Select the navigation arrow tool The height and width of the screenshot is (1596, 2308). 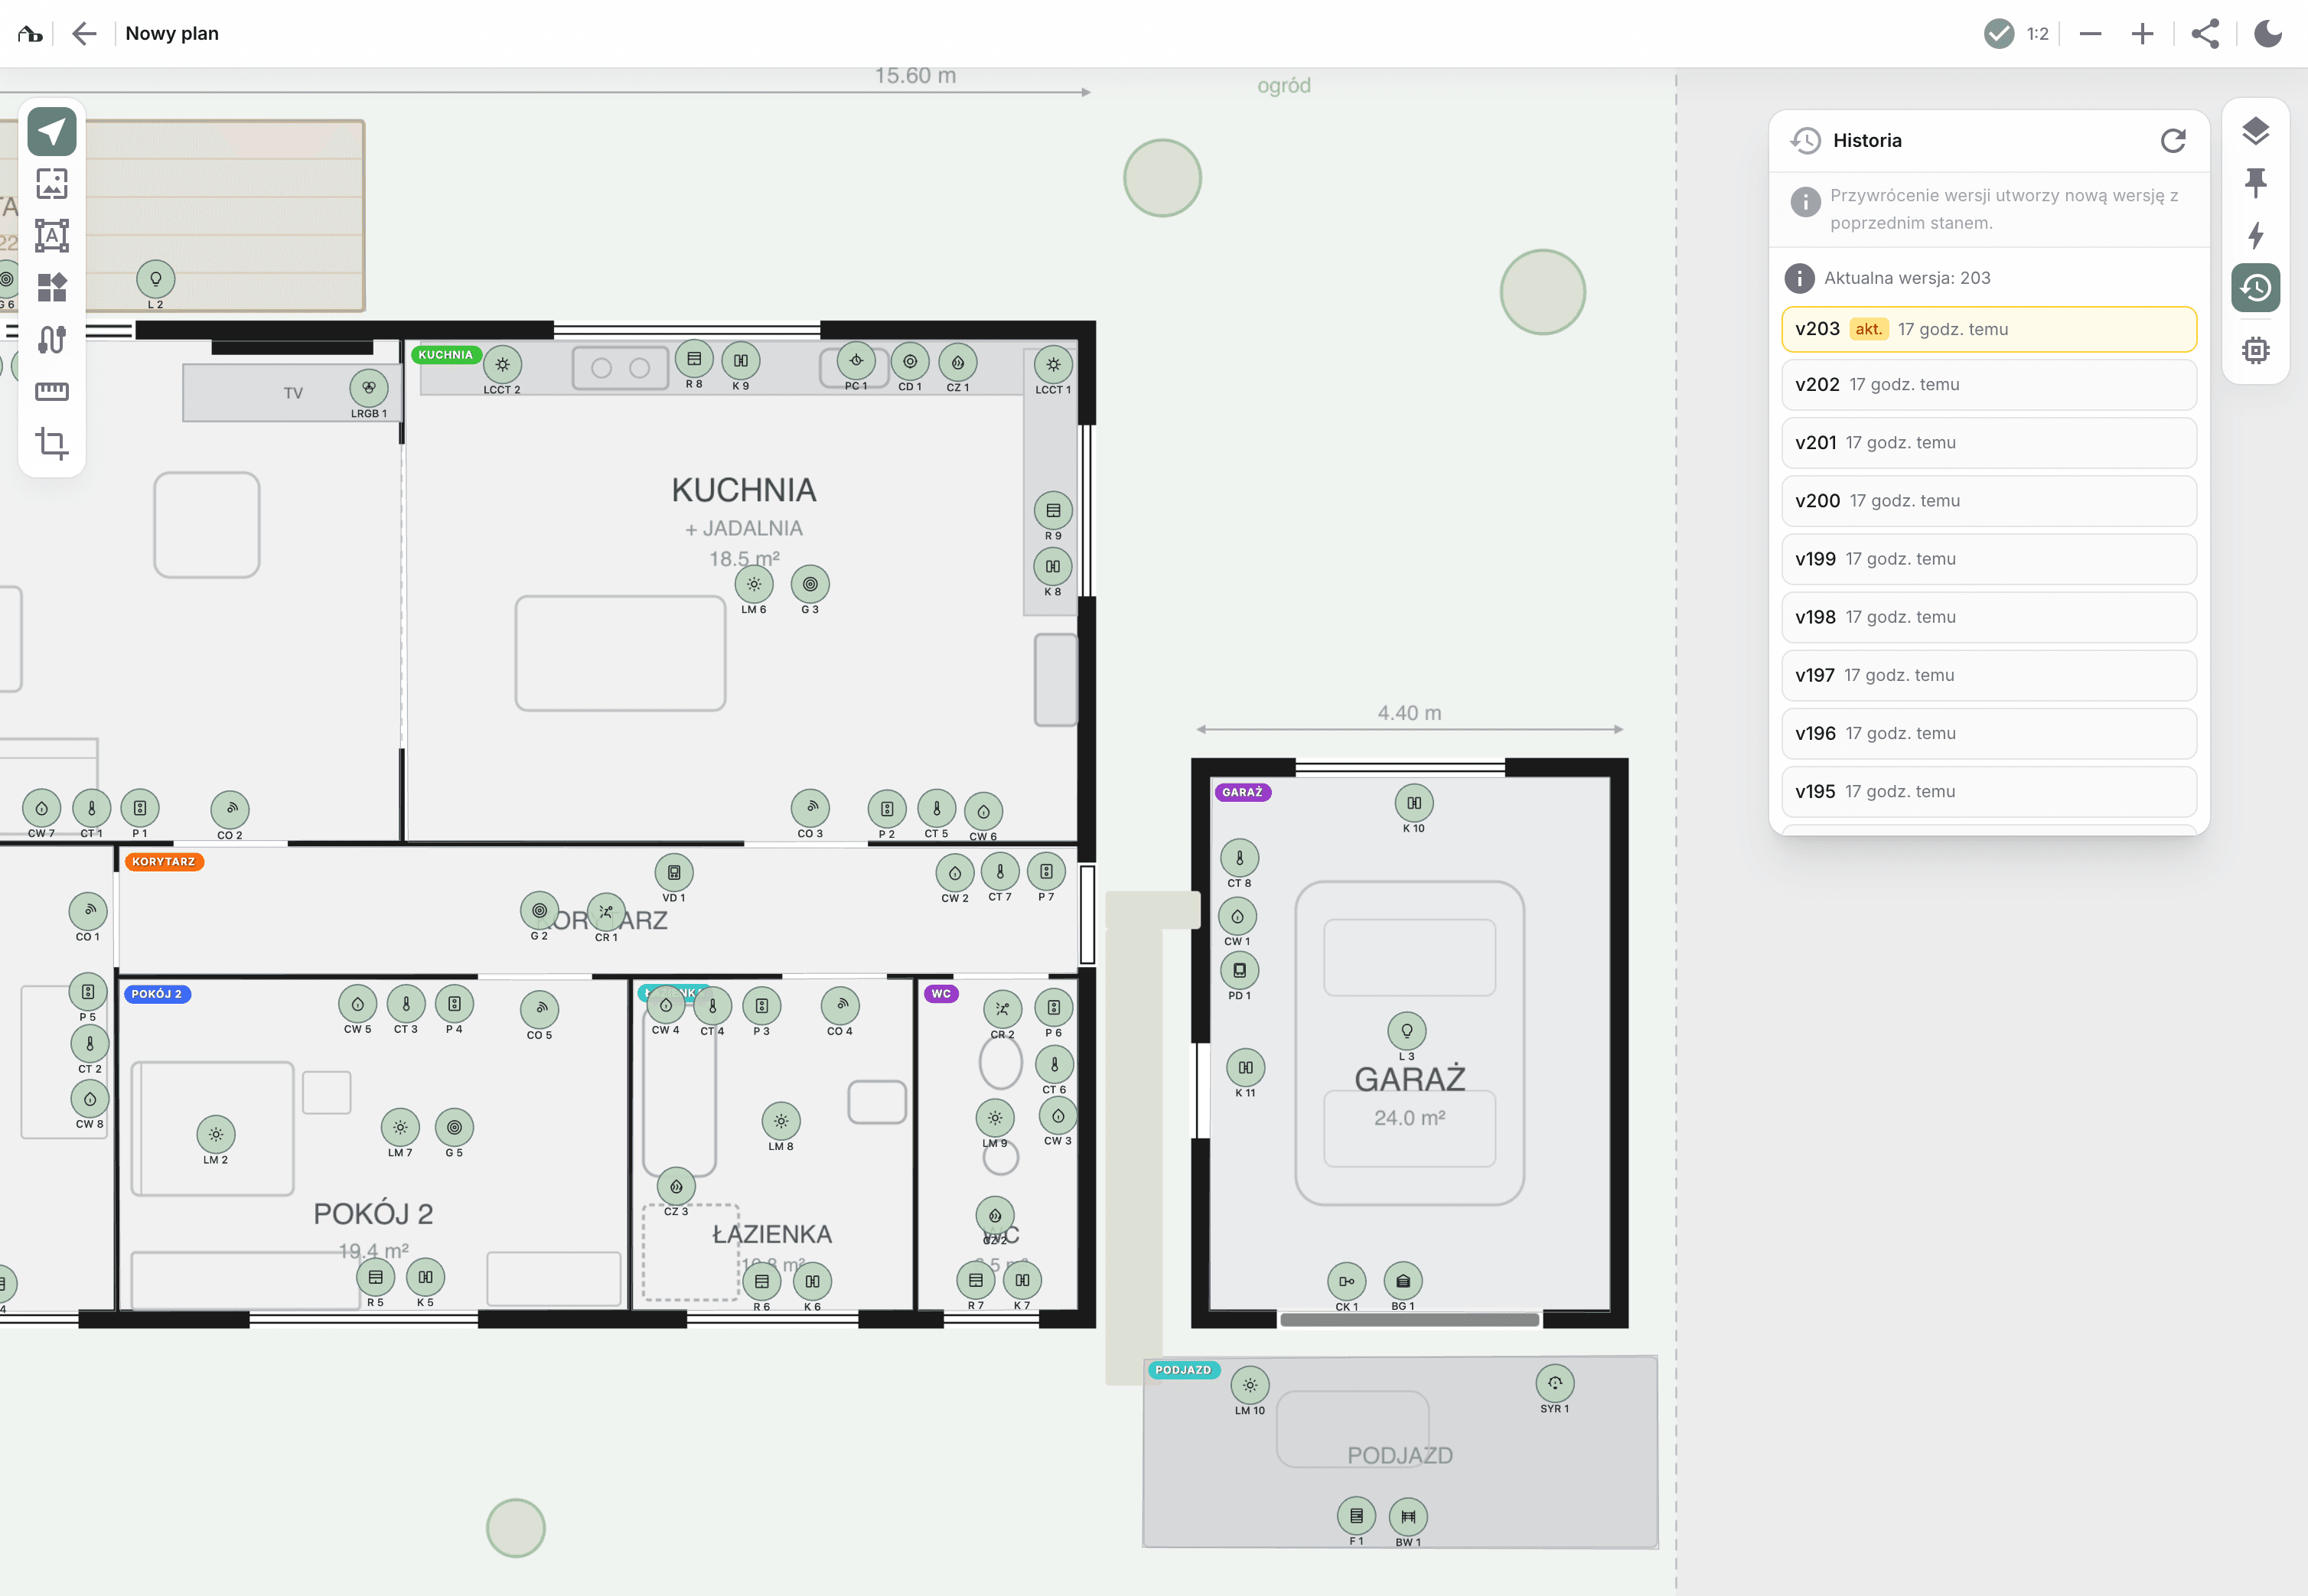point(52,132)
